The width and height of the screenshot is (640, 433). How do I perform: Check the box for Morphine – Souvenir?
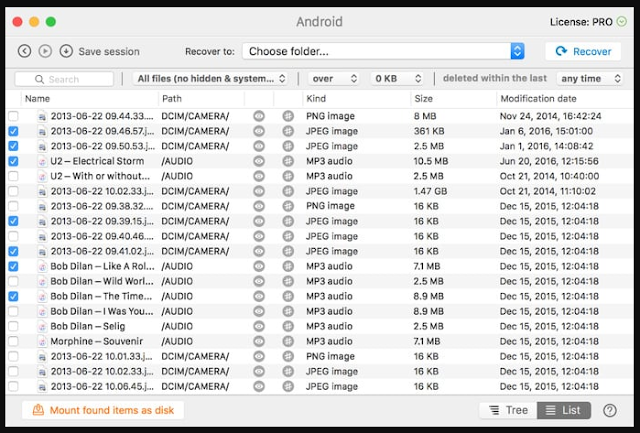pyautogui.click(x=13, y=341)
